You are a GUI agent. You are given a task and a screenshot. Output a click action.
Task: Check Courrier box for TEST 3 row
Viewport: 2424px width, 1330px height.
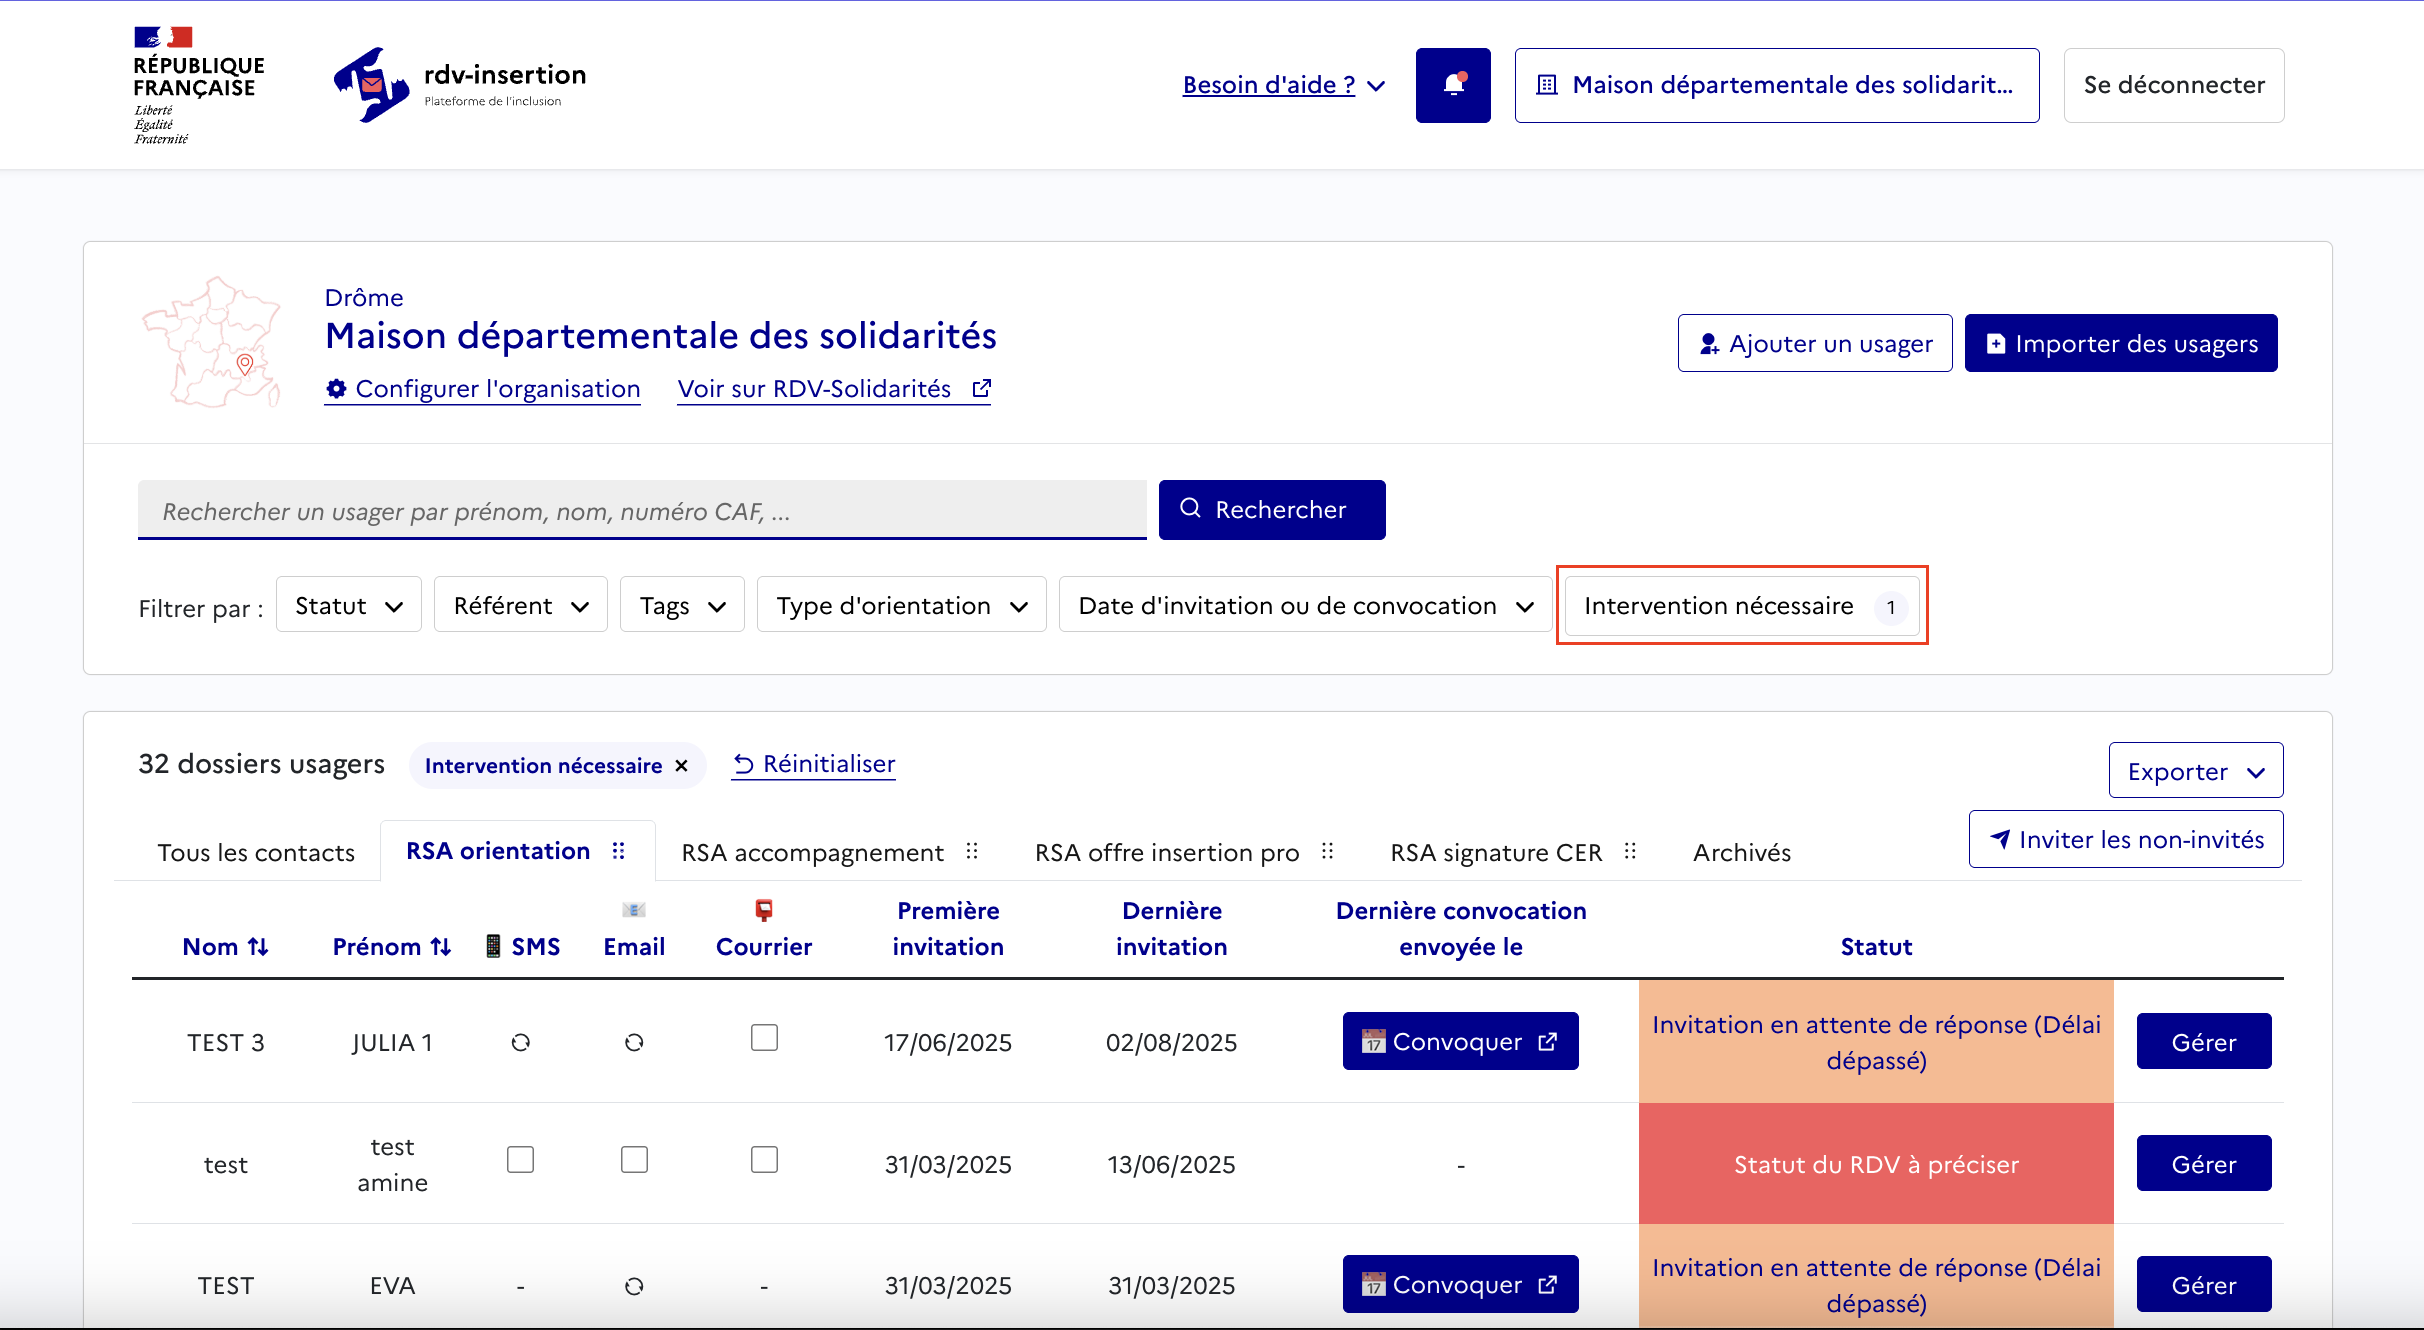[764, 1038]
